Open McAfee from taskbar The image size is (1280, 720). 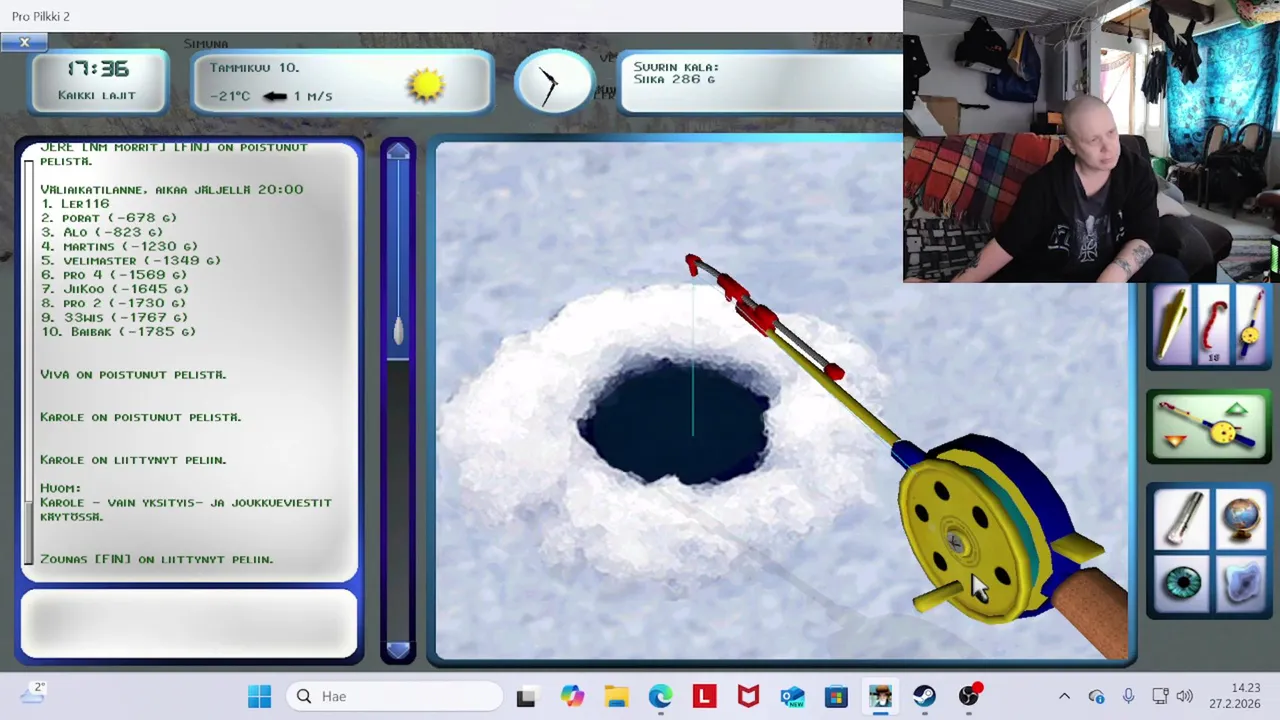coord(748,696)
